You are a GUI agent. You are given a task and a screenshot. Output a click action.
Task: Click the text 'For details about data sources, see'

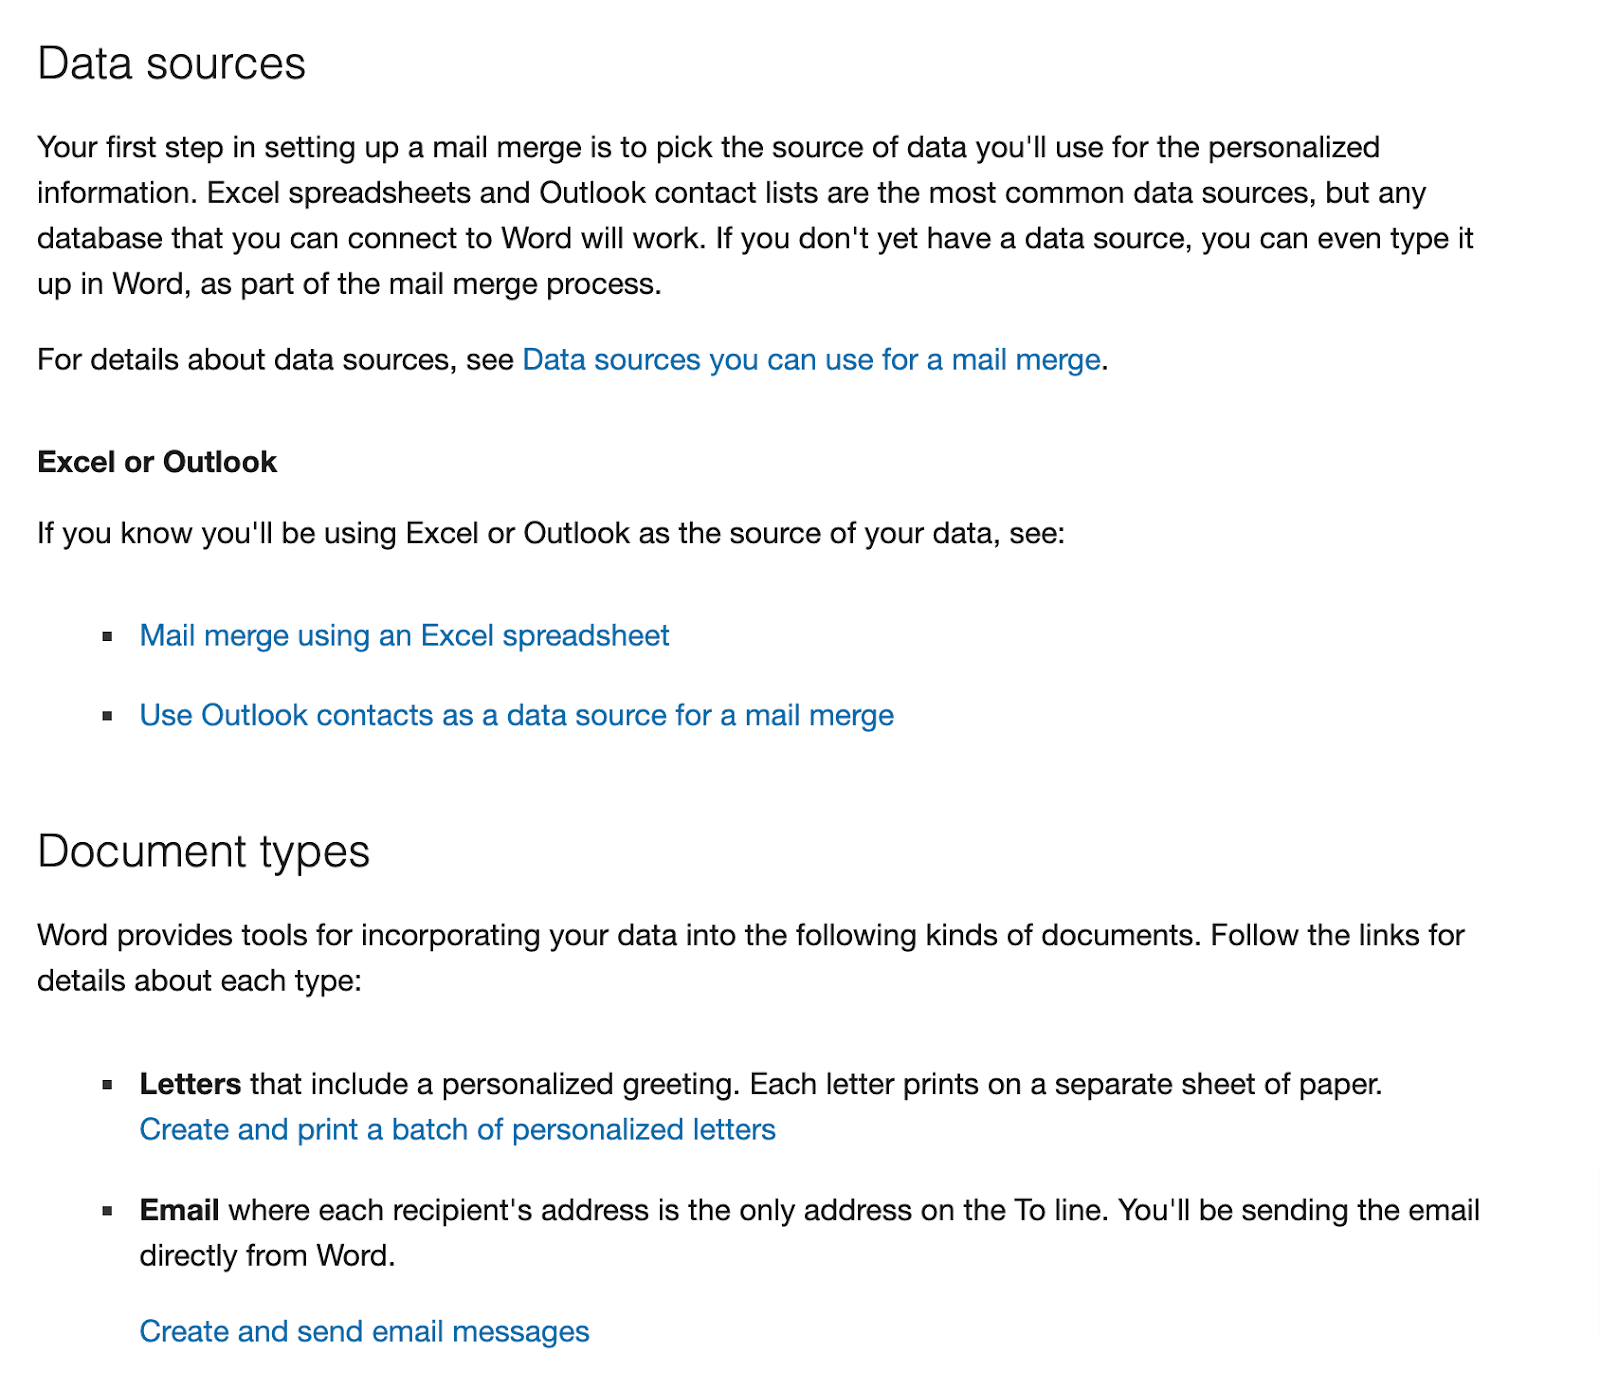(x=275, y=360)
